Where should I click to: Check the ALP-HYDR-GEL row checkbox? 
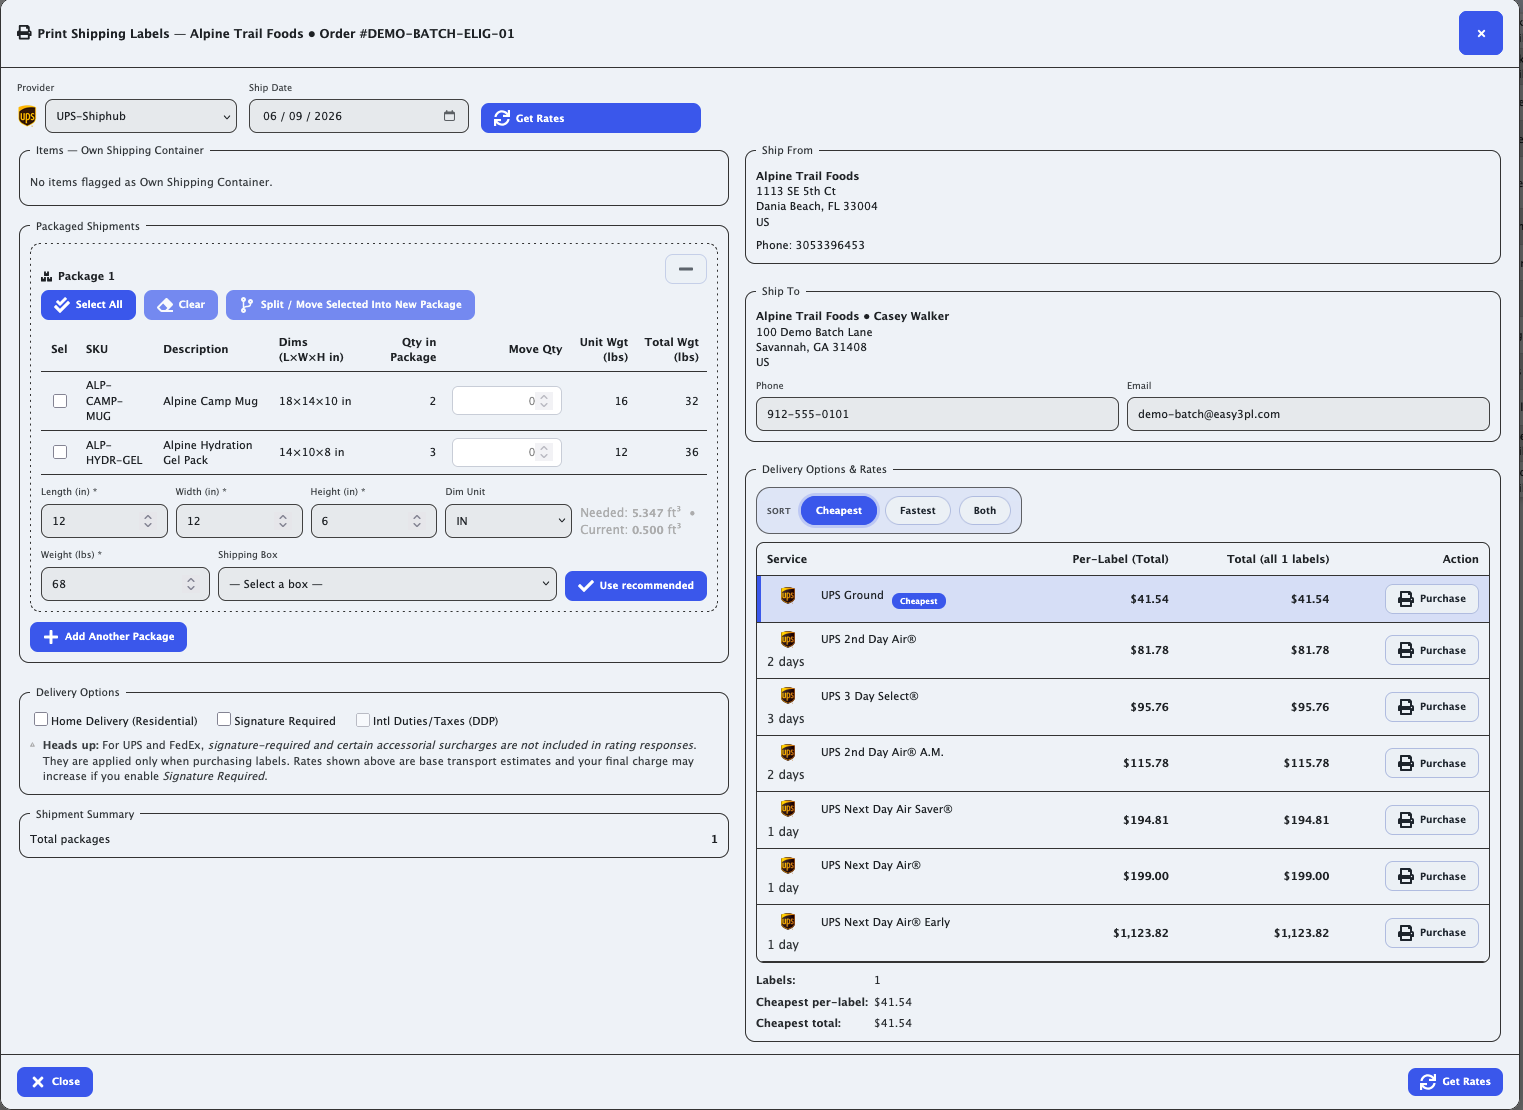[60, 452]
